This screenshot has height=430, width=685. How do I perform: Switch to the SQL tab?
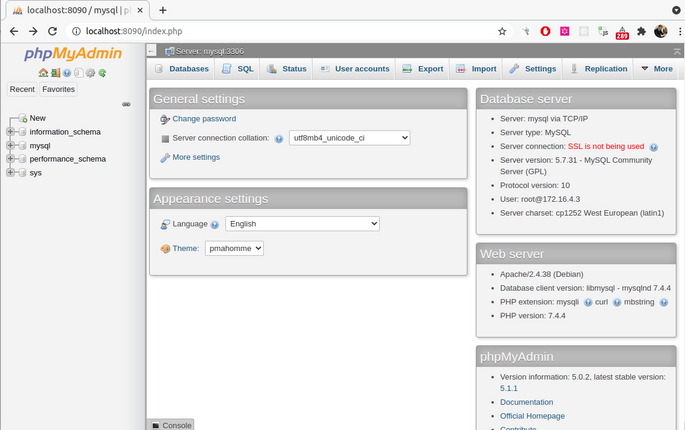(238, 69)
